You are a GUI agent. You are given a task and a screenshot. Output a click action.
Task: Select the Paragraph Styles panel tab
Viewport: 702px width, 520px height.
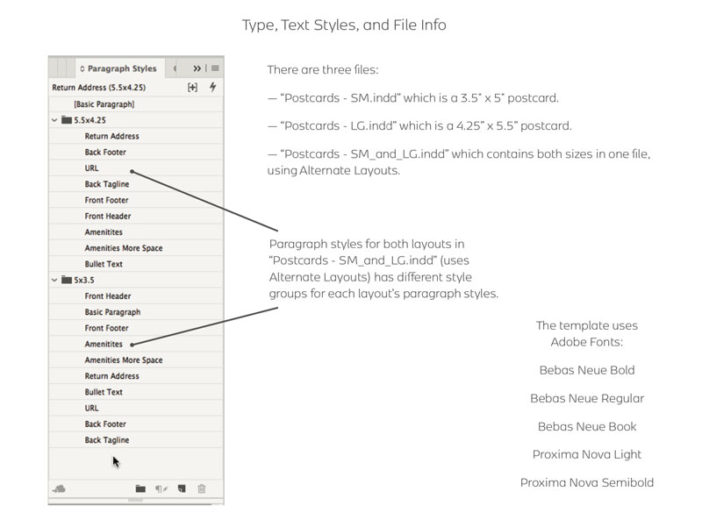point(118,68)
